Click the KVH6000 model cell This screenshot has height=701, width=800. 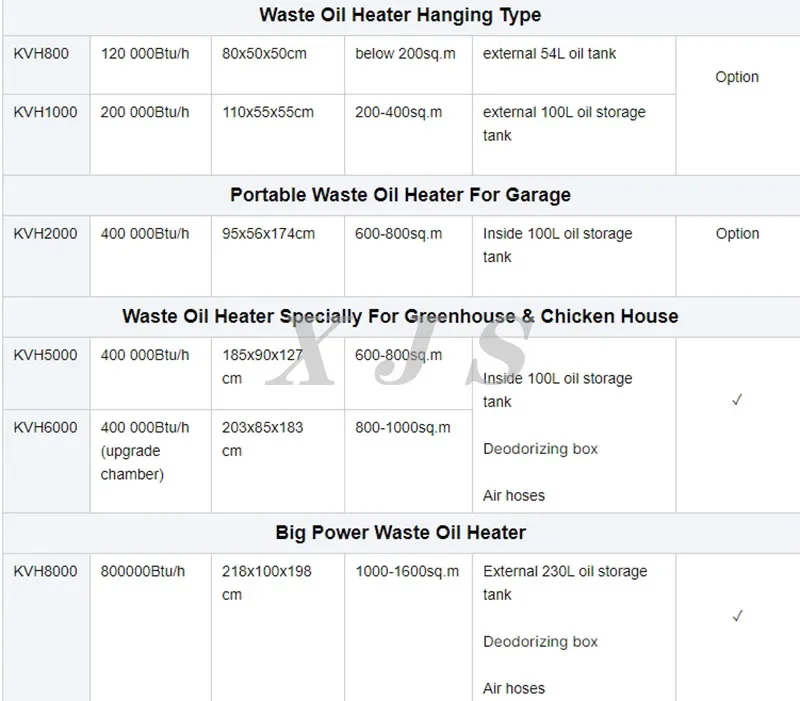46,461
